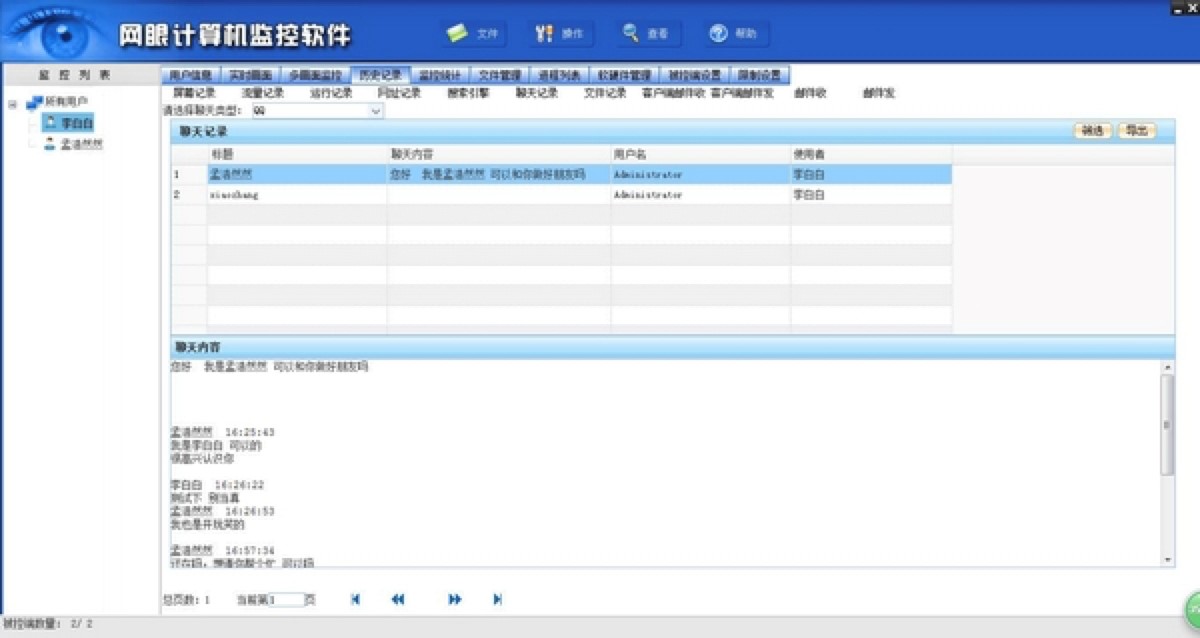Open the 操作 (Operations) tools menu

point(560,33)
